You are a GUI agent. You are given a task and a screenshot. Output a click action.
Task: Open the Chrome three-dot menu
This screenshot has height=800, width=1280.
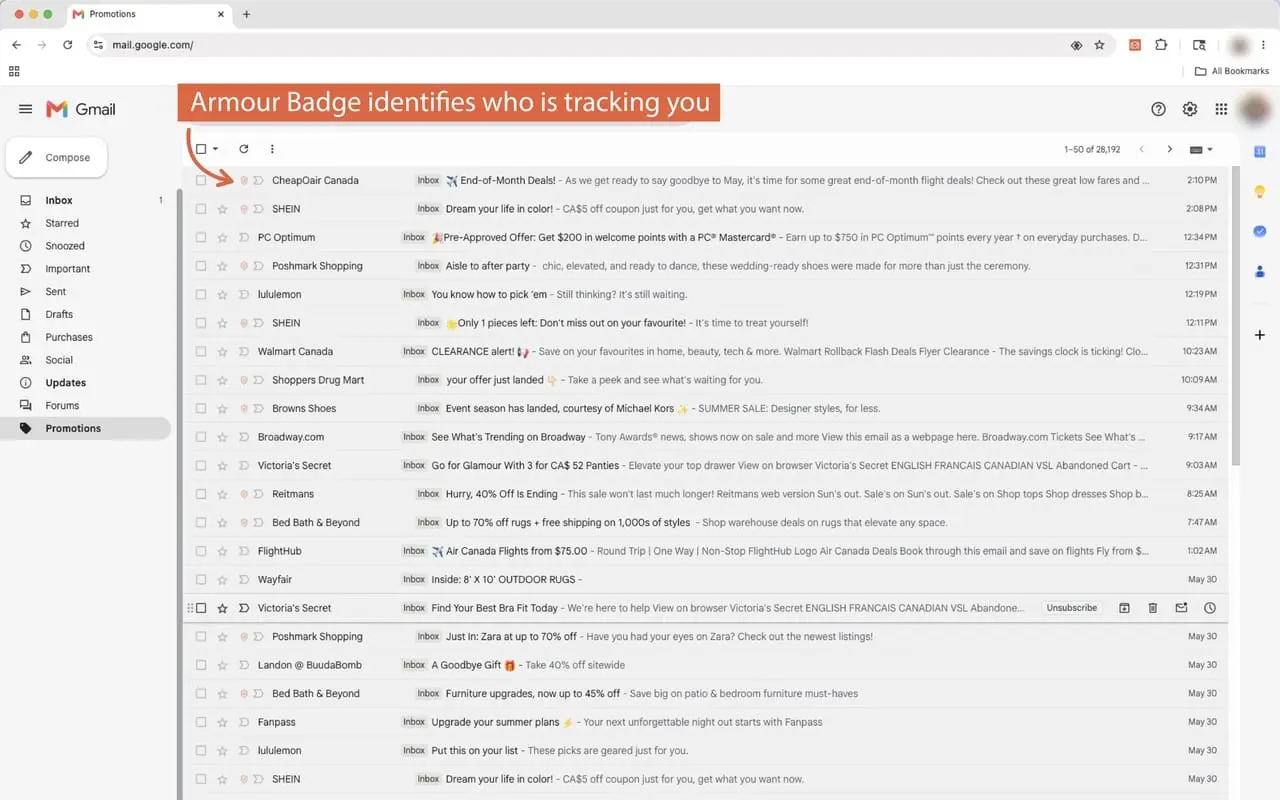(1265, 45)
